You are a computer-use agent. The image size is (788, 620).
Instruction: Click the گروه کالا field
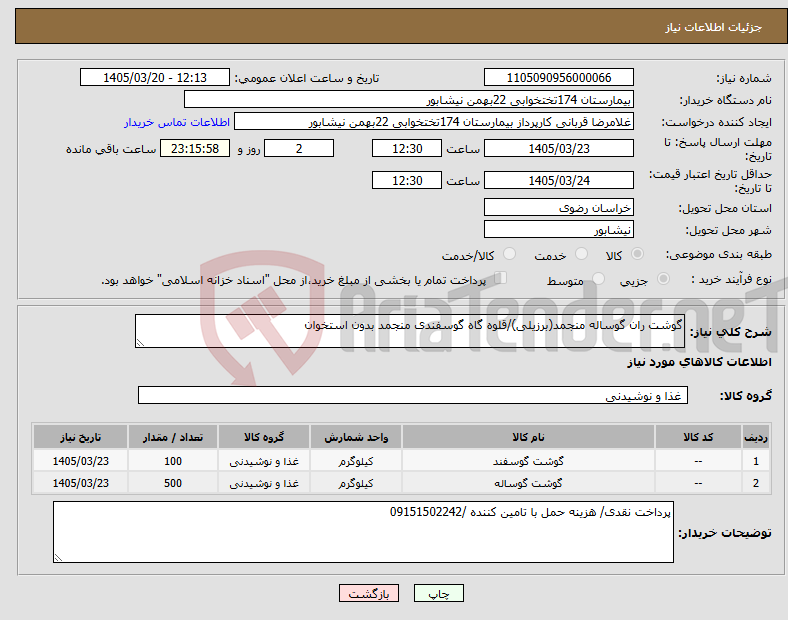point(413,395)
